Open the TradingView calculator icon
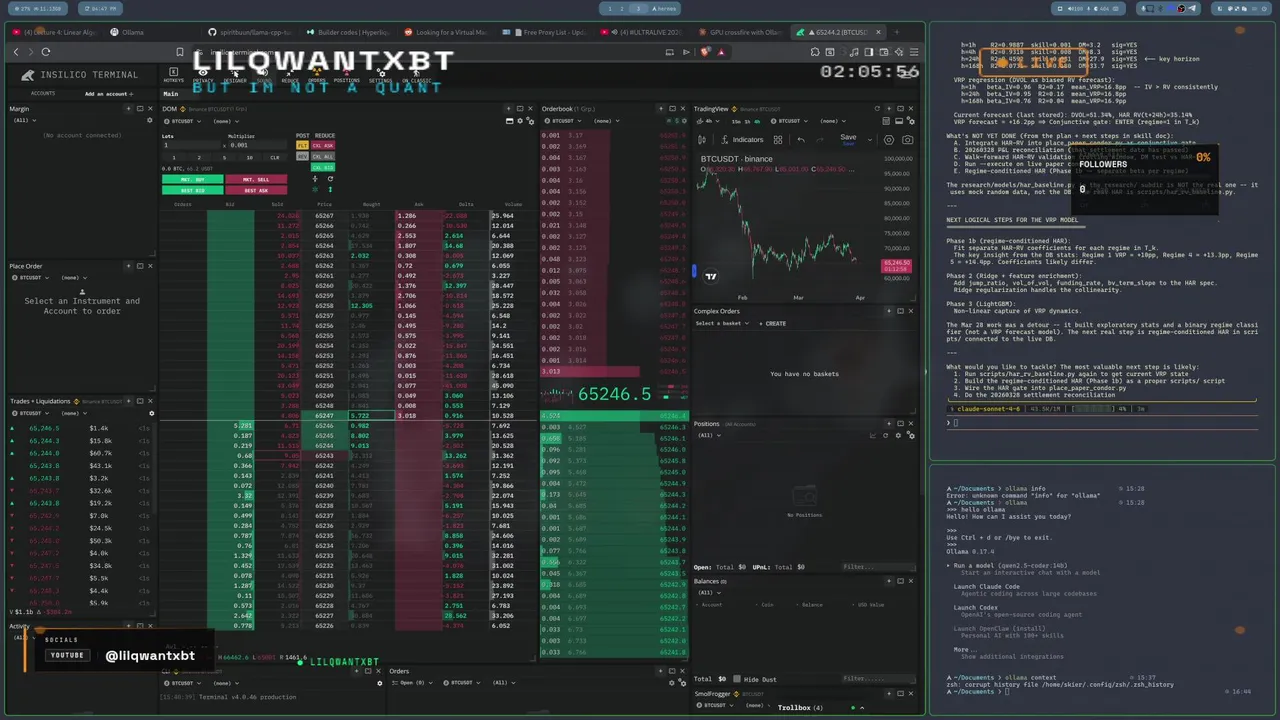 point(886,121)
